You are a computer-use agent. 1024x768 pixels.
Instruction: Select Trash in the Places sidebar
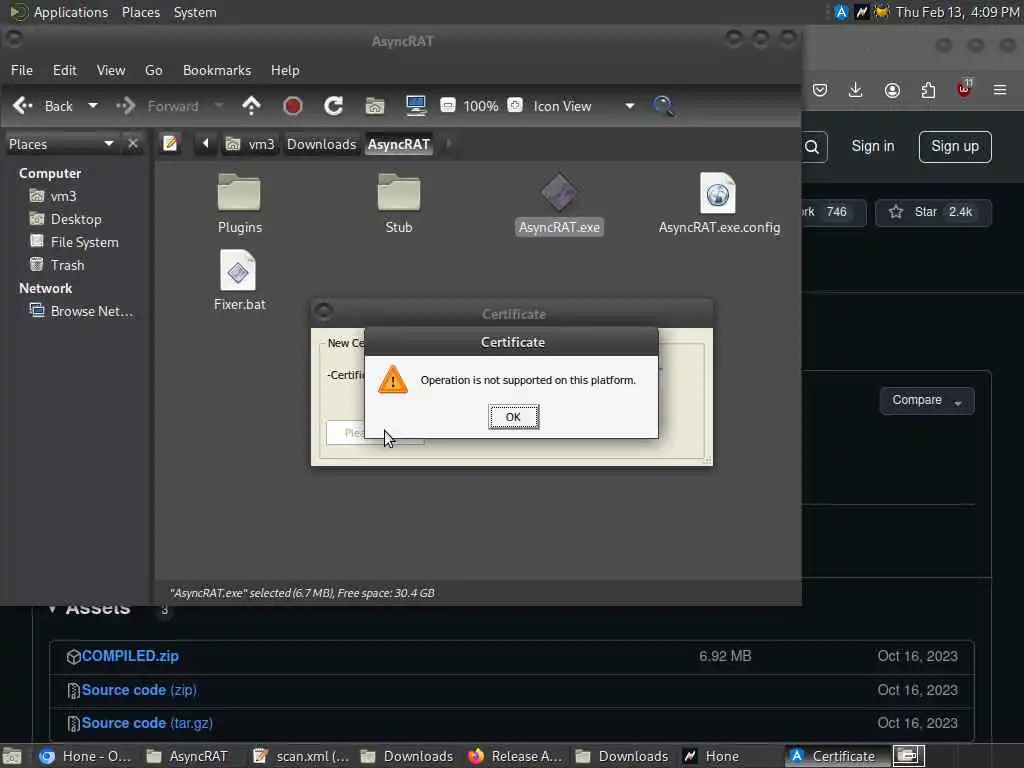[57, 264]
